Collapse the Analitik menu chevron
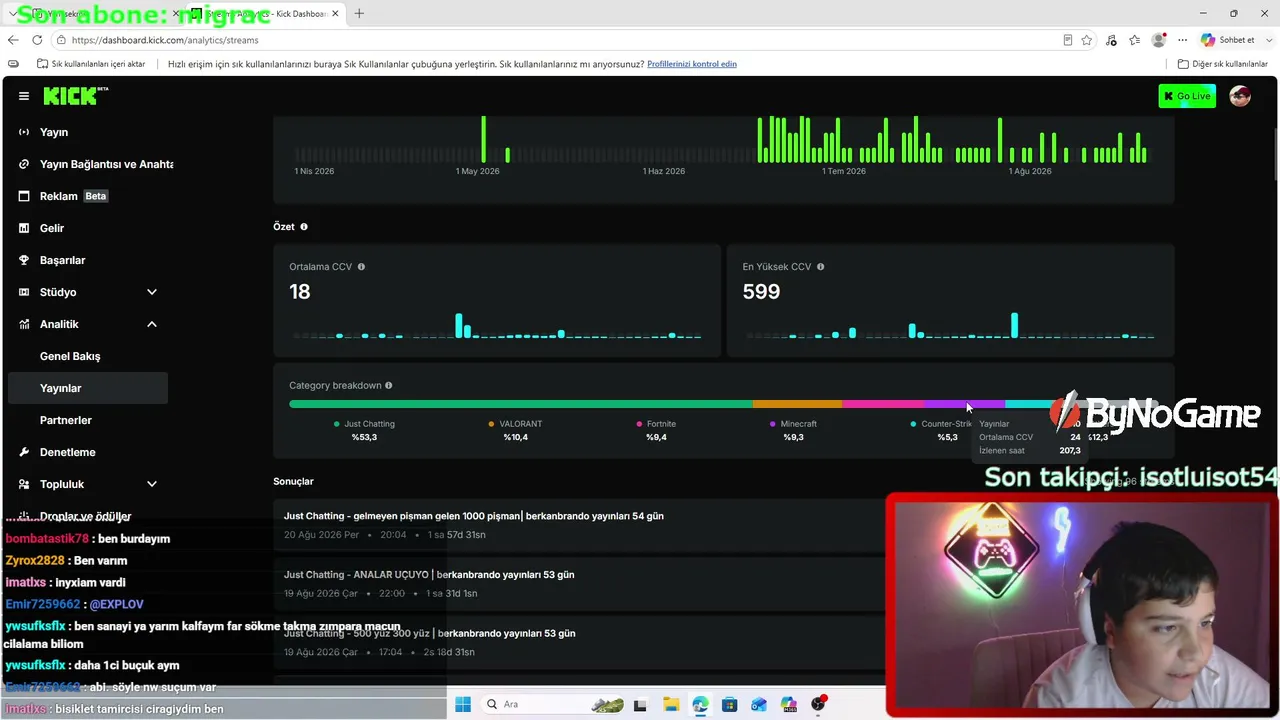The image size is (1280, 720). click(152, 324)
